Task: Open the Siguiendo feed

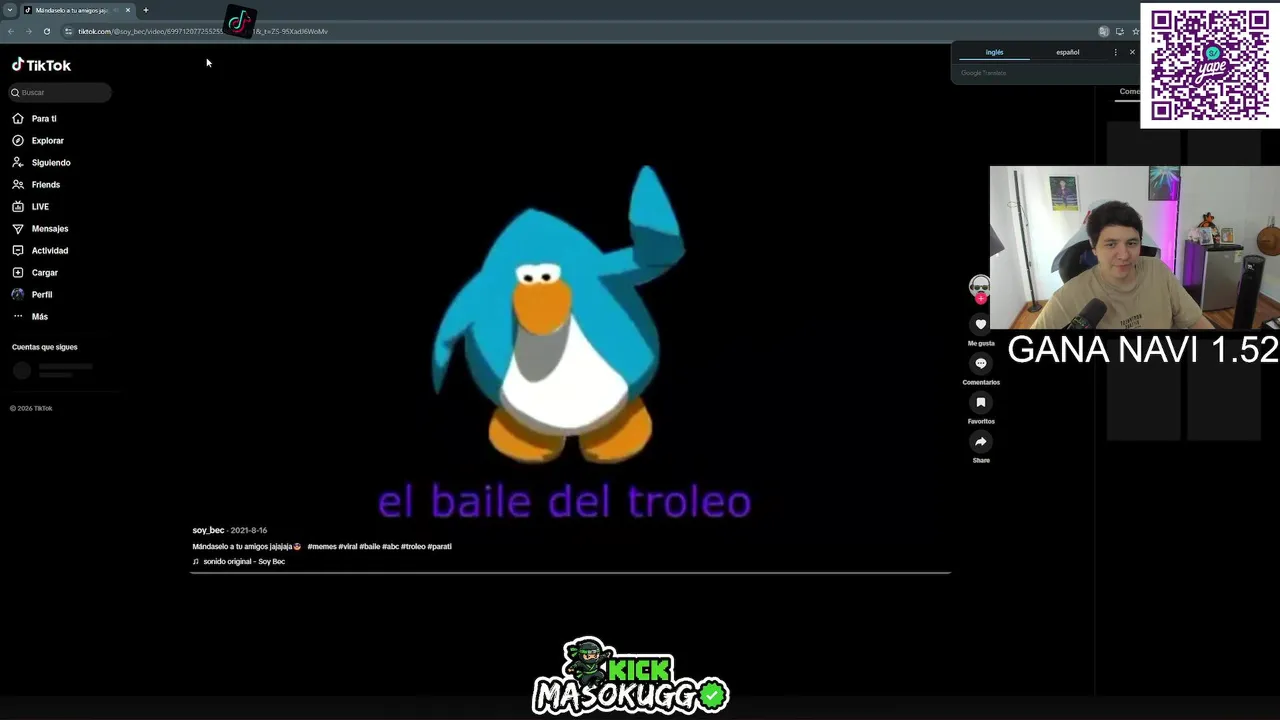Action: tap(51, 163)
